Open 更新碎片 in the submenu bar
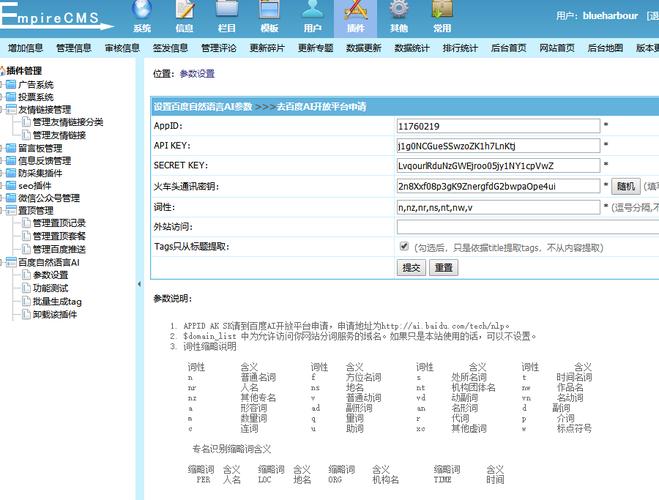The height and width of the screenshot is (500, 659). click(x=267, y=48)
